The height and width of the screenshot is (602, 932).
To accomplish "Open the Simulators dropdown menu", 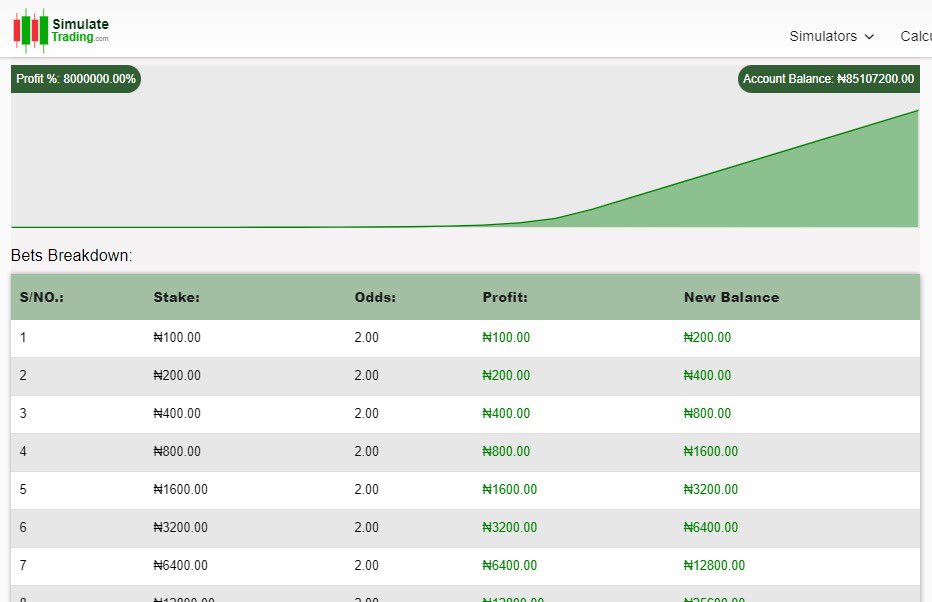I will [832, 36].
